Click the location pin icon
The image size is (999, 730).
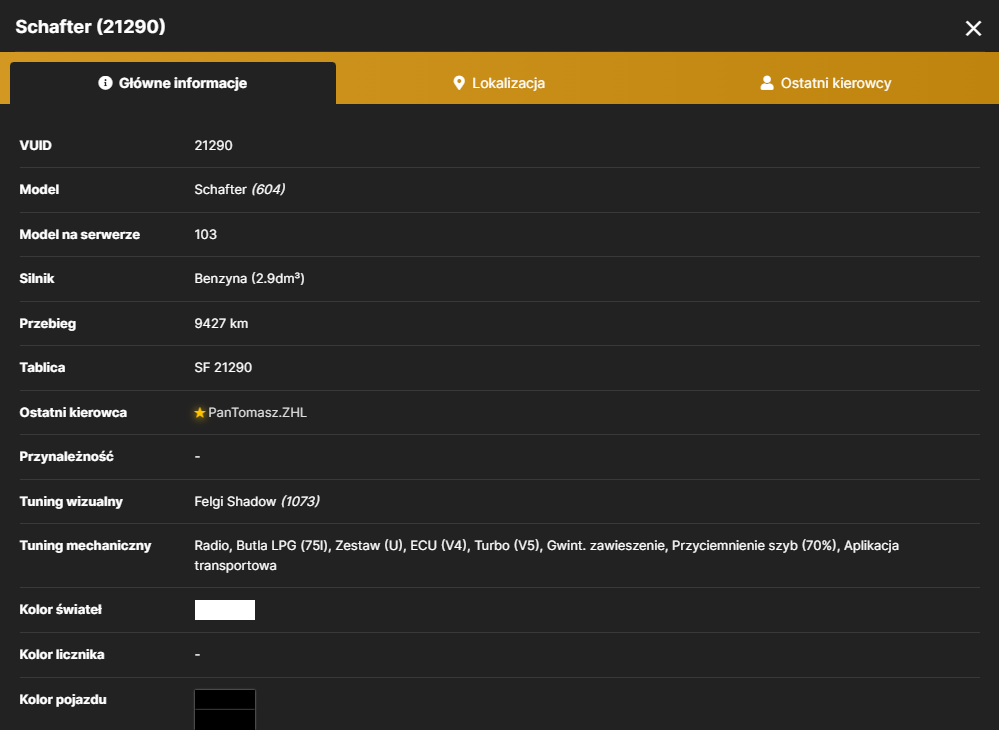(x=458, y=83)
